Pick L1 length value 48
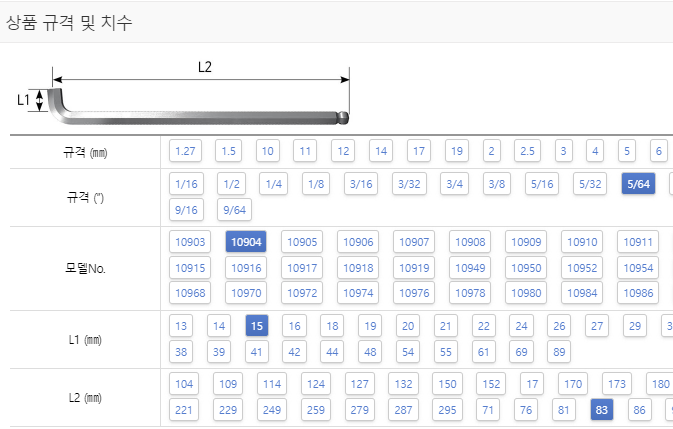Viewport: 673px width, 429px height. click(x=370, y=352)
